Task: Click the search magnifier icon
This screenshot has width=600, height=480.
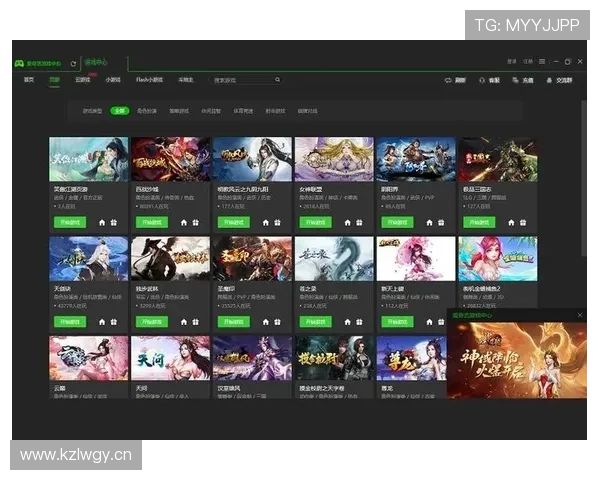Action: pos(277,80)
